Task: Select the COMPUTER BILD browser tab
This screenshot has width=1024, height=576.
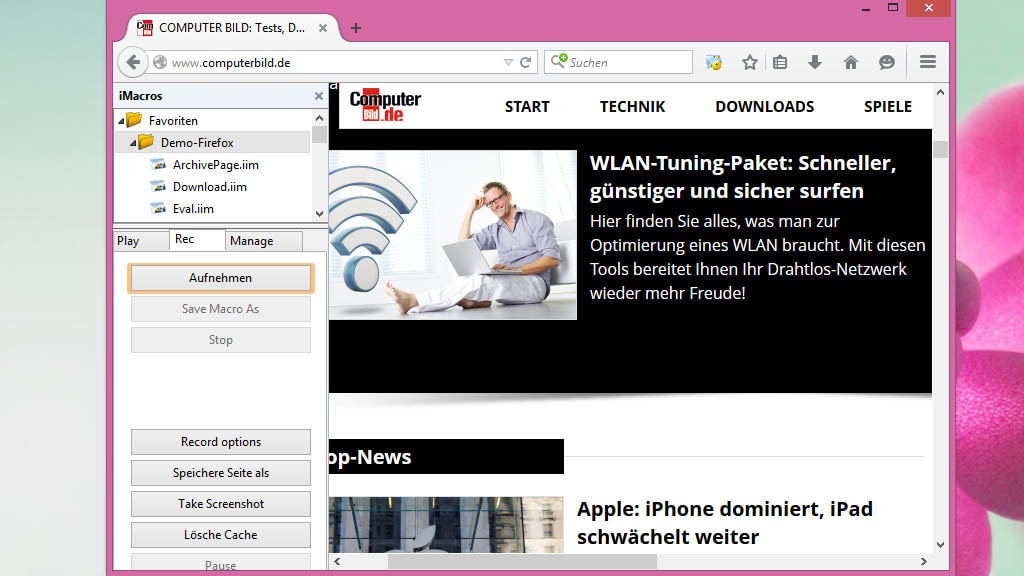Action: pyautogui.click(x=232, y=28)
